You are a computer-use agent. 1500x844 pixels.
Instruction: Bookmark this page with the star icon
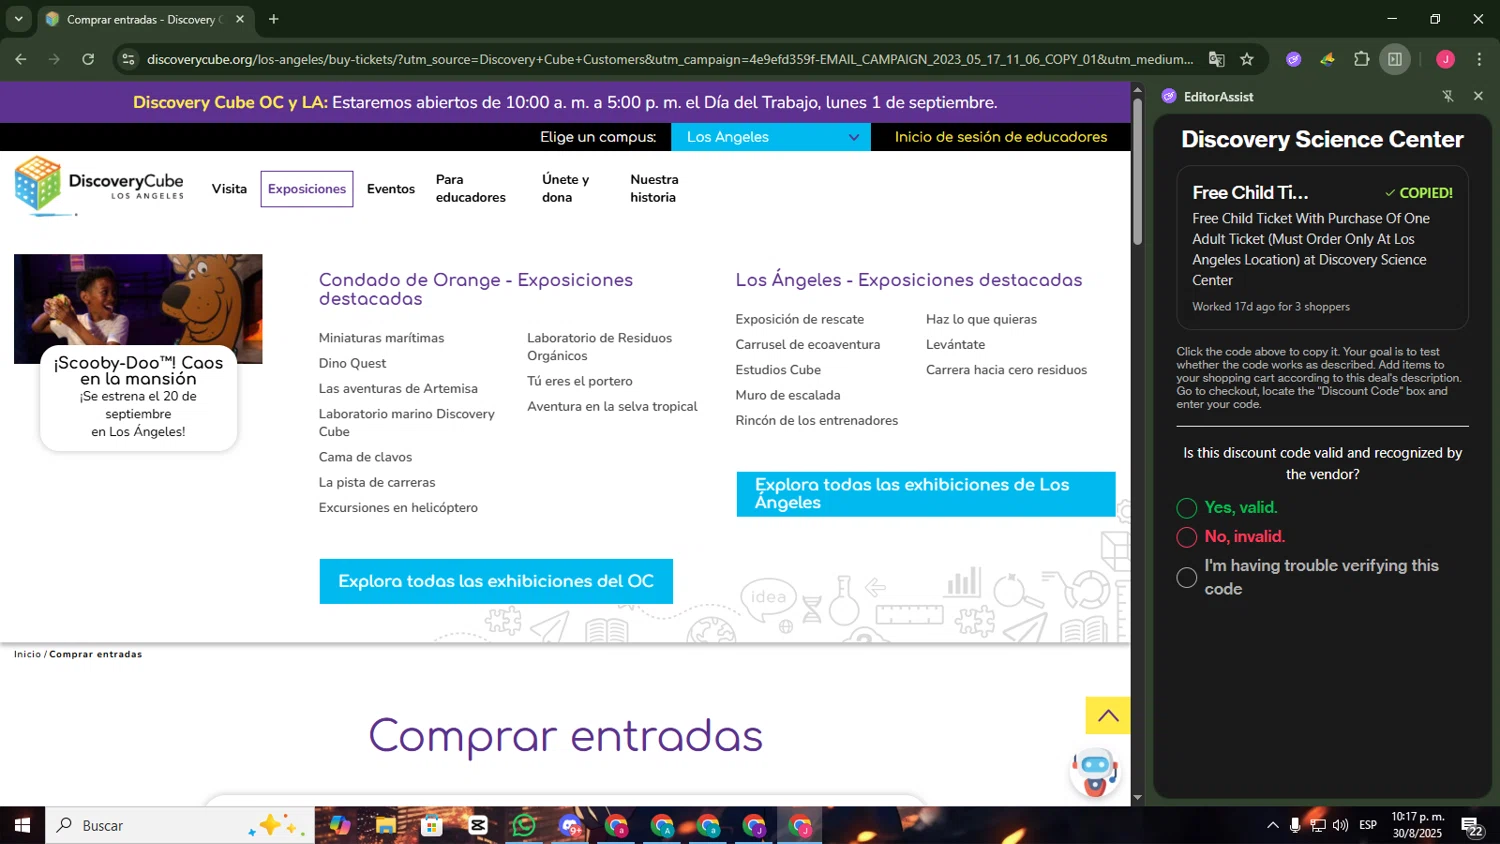(x=1247, y=59)
